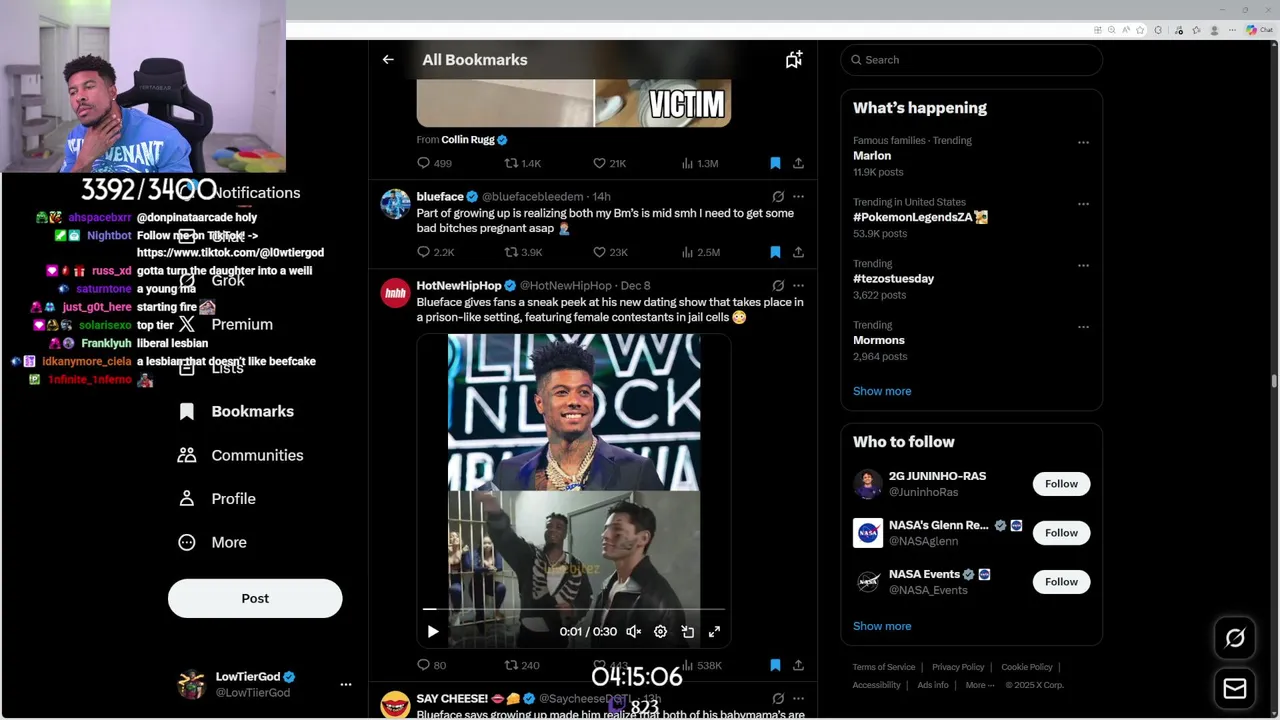The image size is (1280, 720).
Task: View analytics of Collin Rugg post 1.3M
Action: [x=699, y=163]
